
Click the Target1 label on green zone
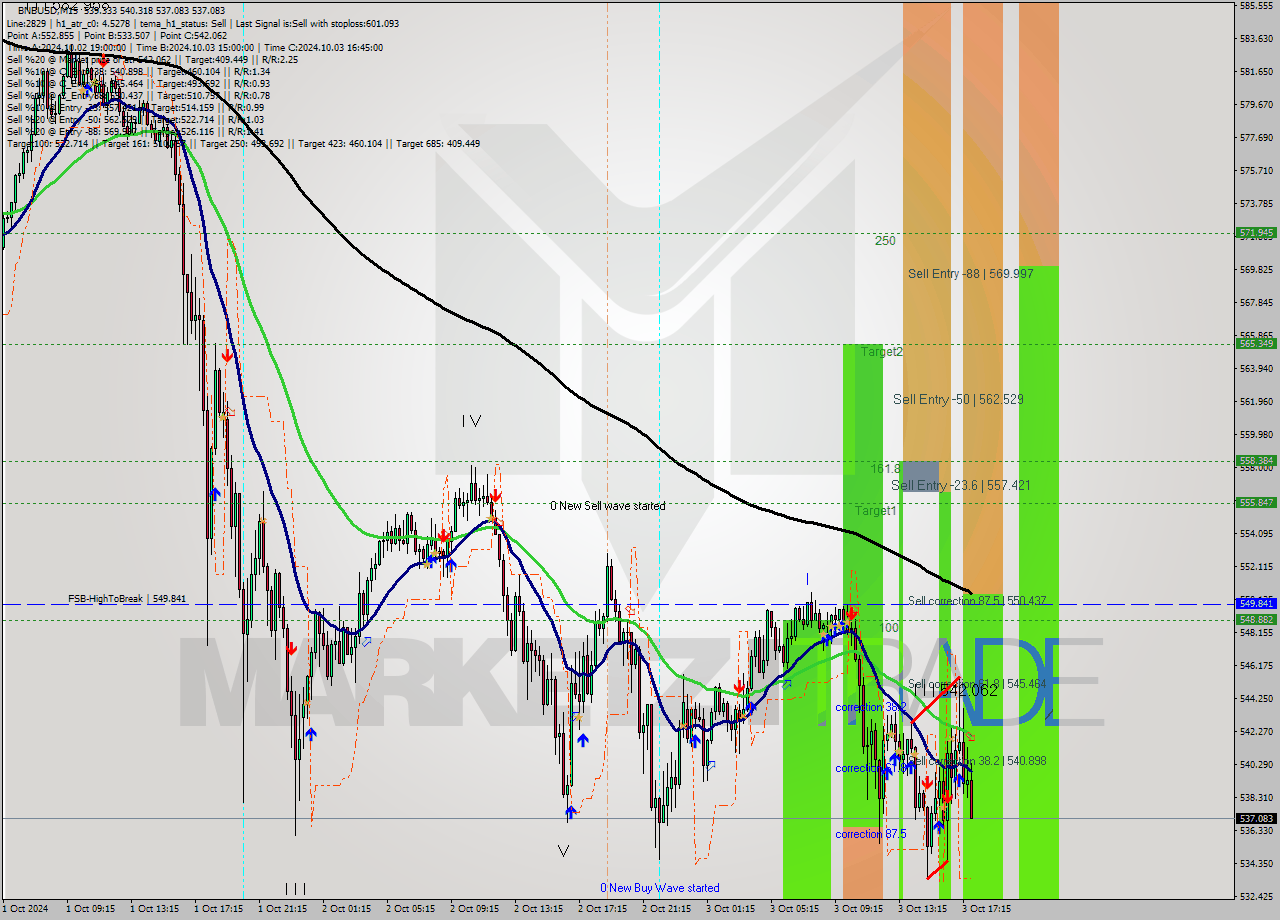[x=875, y=510]
